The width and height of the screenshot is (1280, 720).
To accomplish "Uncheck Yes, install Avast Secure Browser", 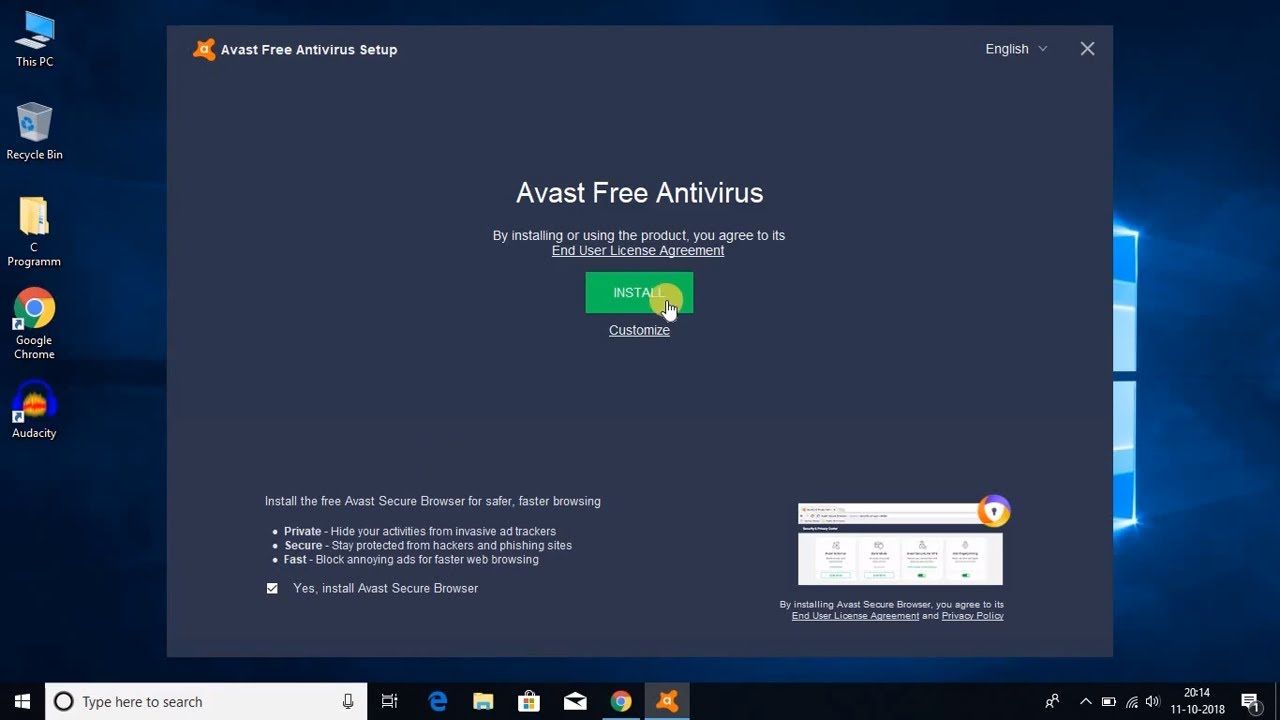I will pyautogui.click(x=272, y=589).
